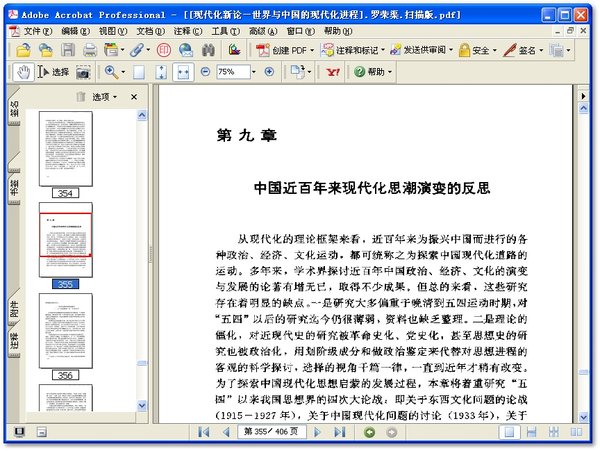Enable Continuous page layout

pos(531,432)
